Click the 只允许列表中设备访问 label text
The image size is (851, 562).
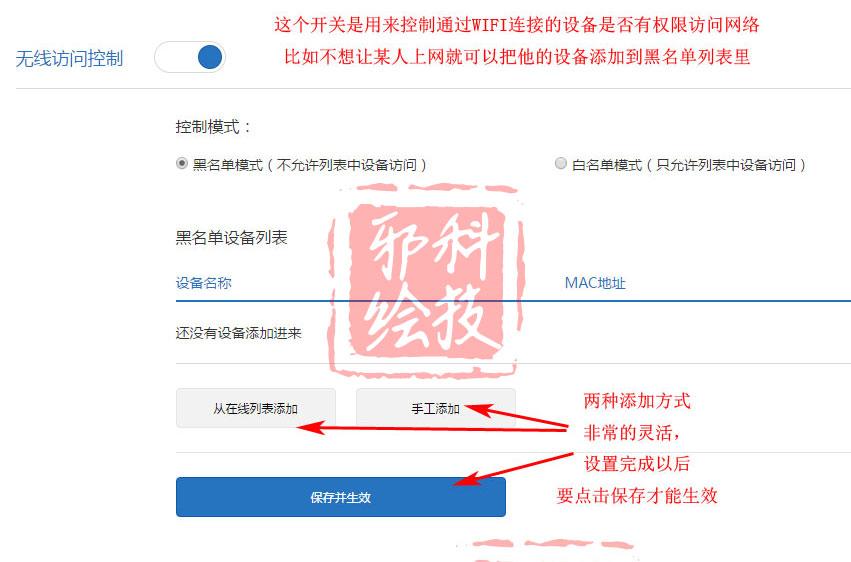[726, 164]
